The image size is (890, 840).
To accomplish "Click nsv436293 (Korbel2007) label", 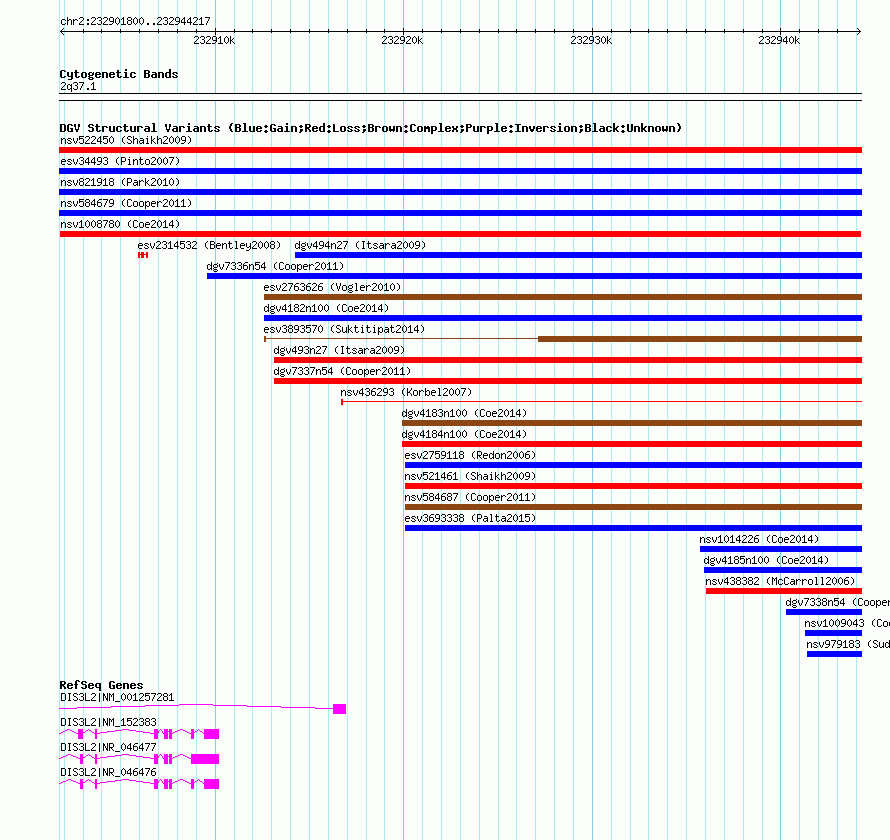I will (406, 392).
